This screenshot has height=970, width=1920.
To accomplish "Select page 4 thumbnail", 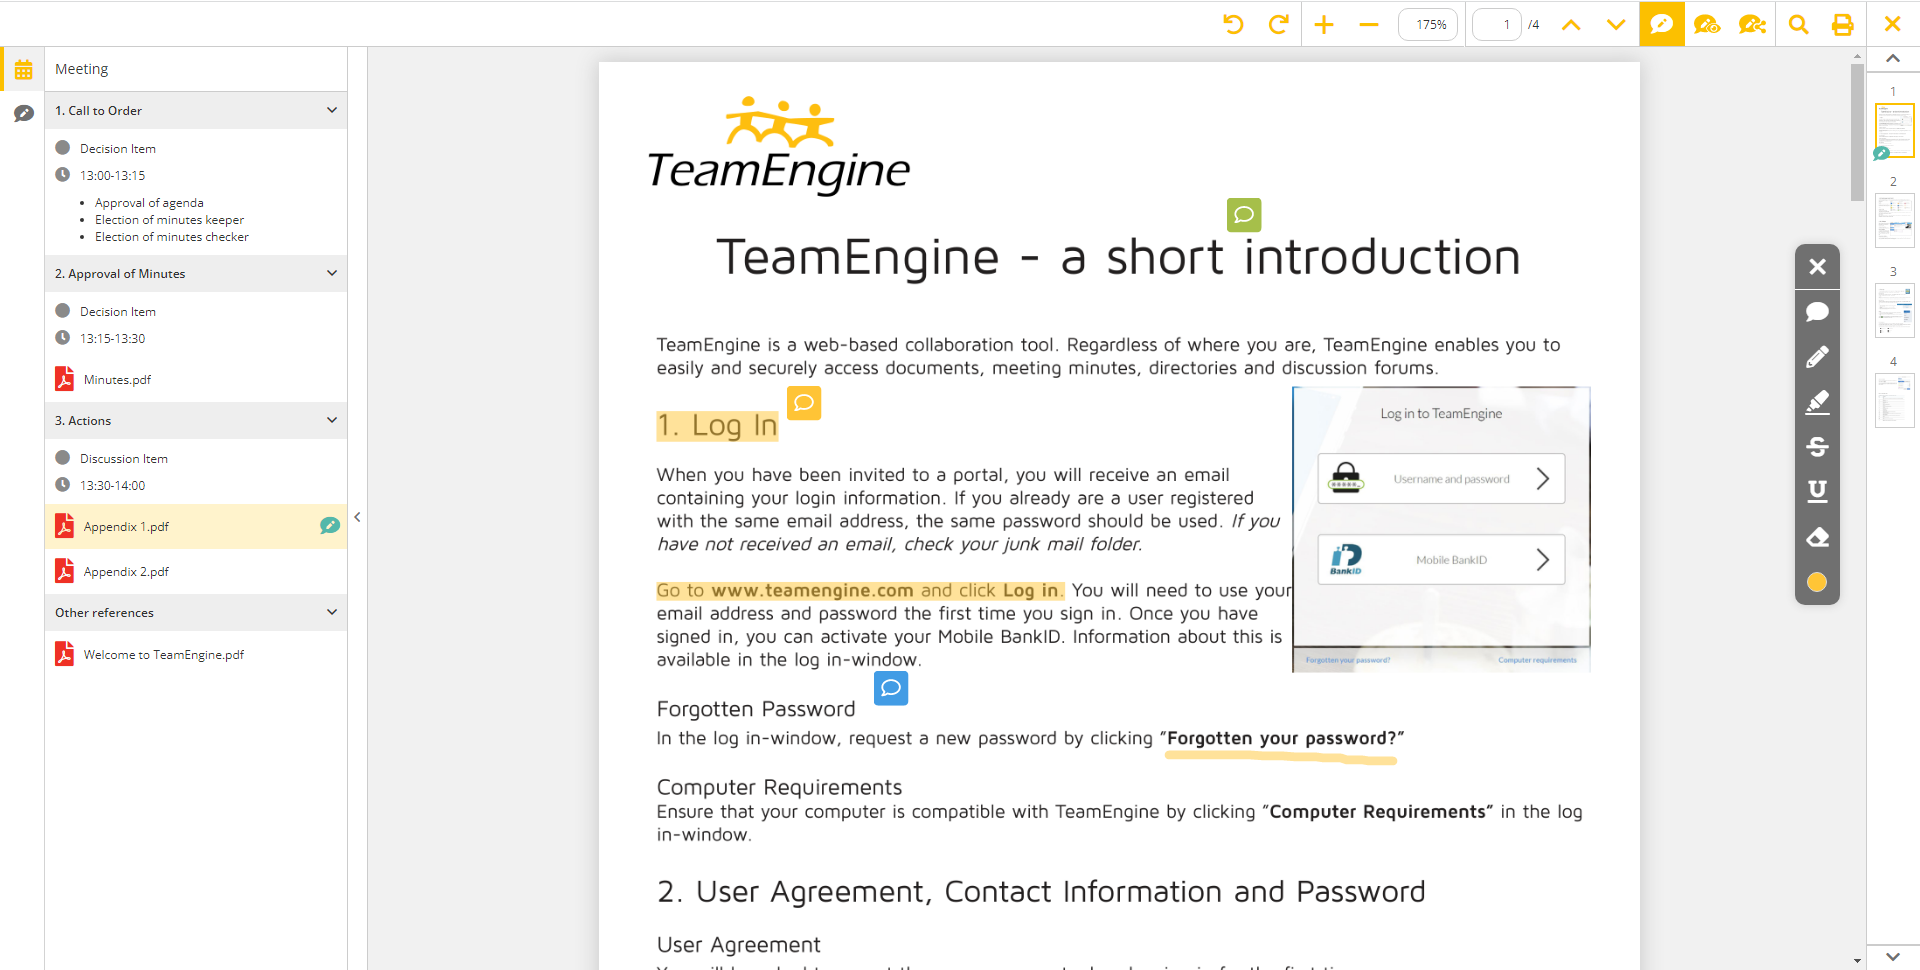I will (x=1894, y=400).
